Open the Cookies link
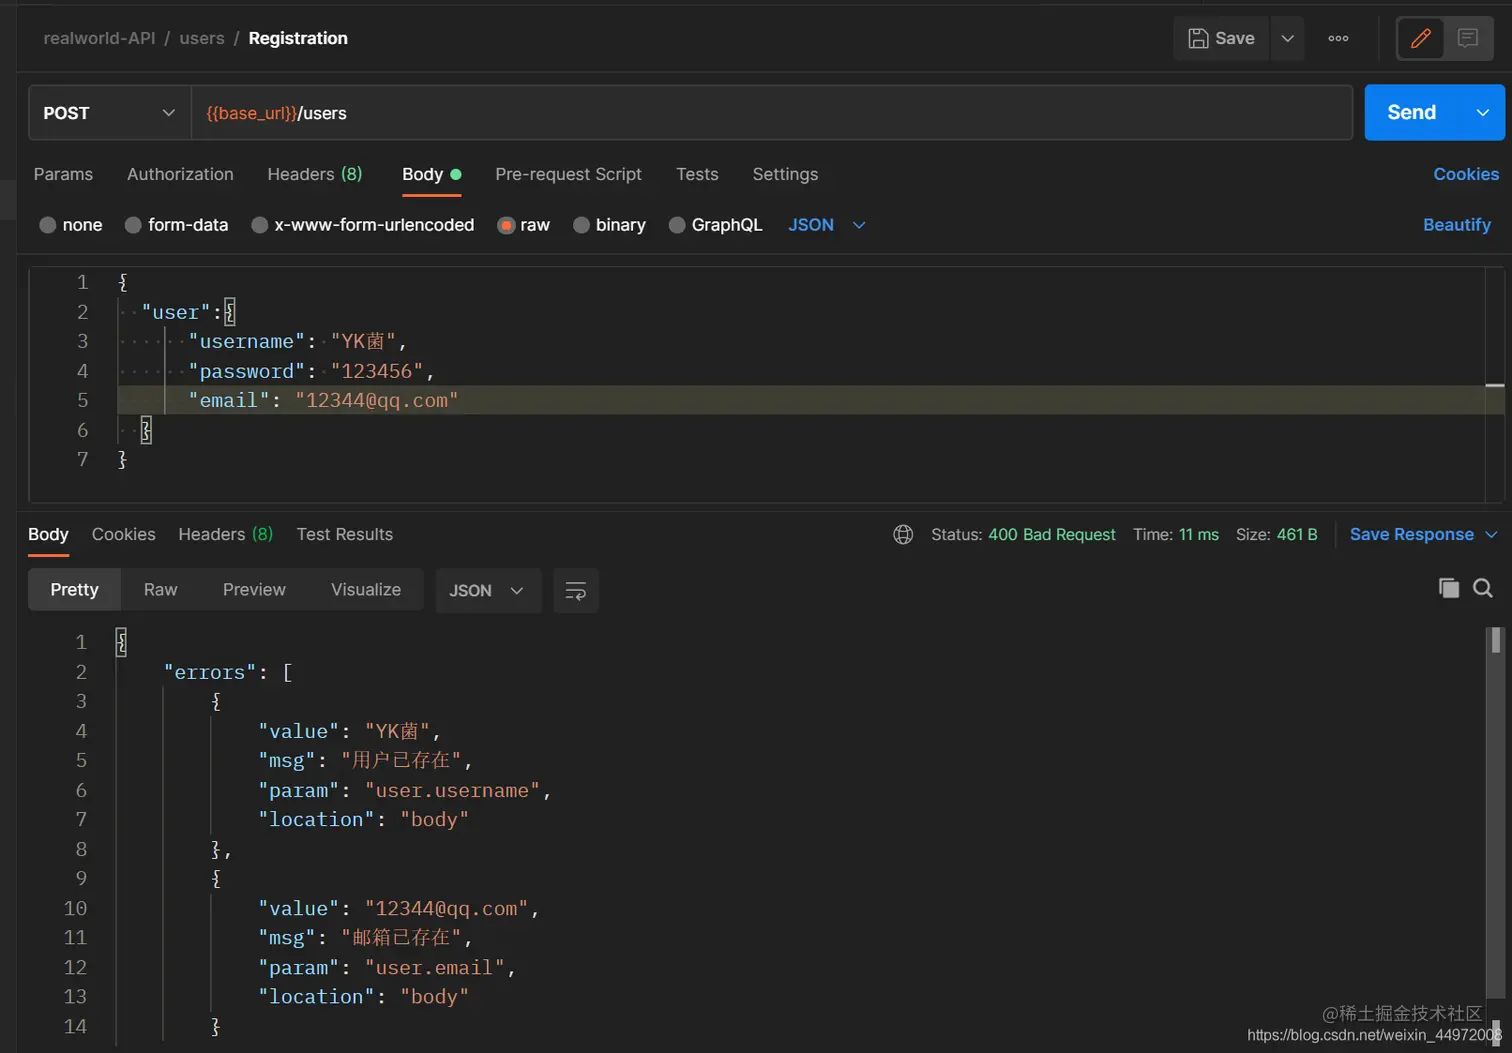The width and height of the screenshot is (1512, 1053). (1466, 174)
